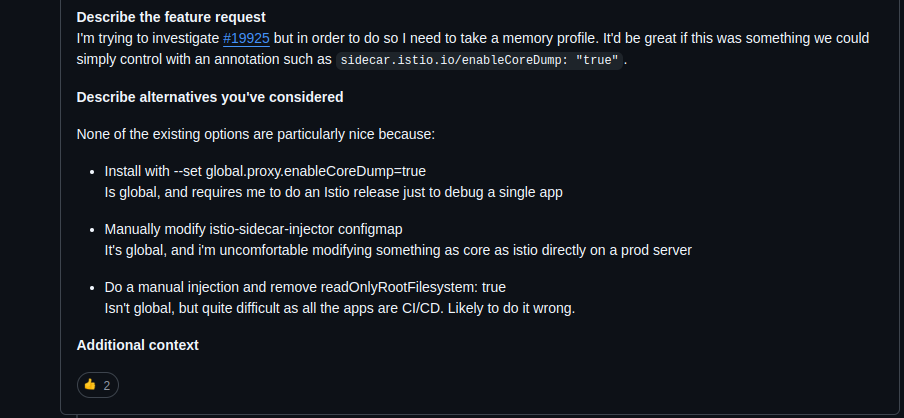Click the 'Install with --set global.proxy.enableCoreDump=true' line

click(265, 171)
